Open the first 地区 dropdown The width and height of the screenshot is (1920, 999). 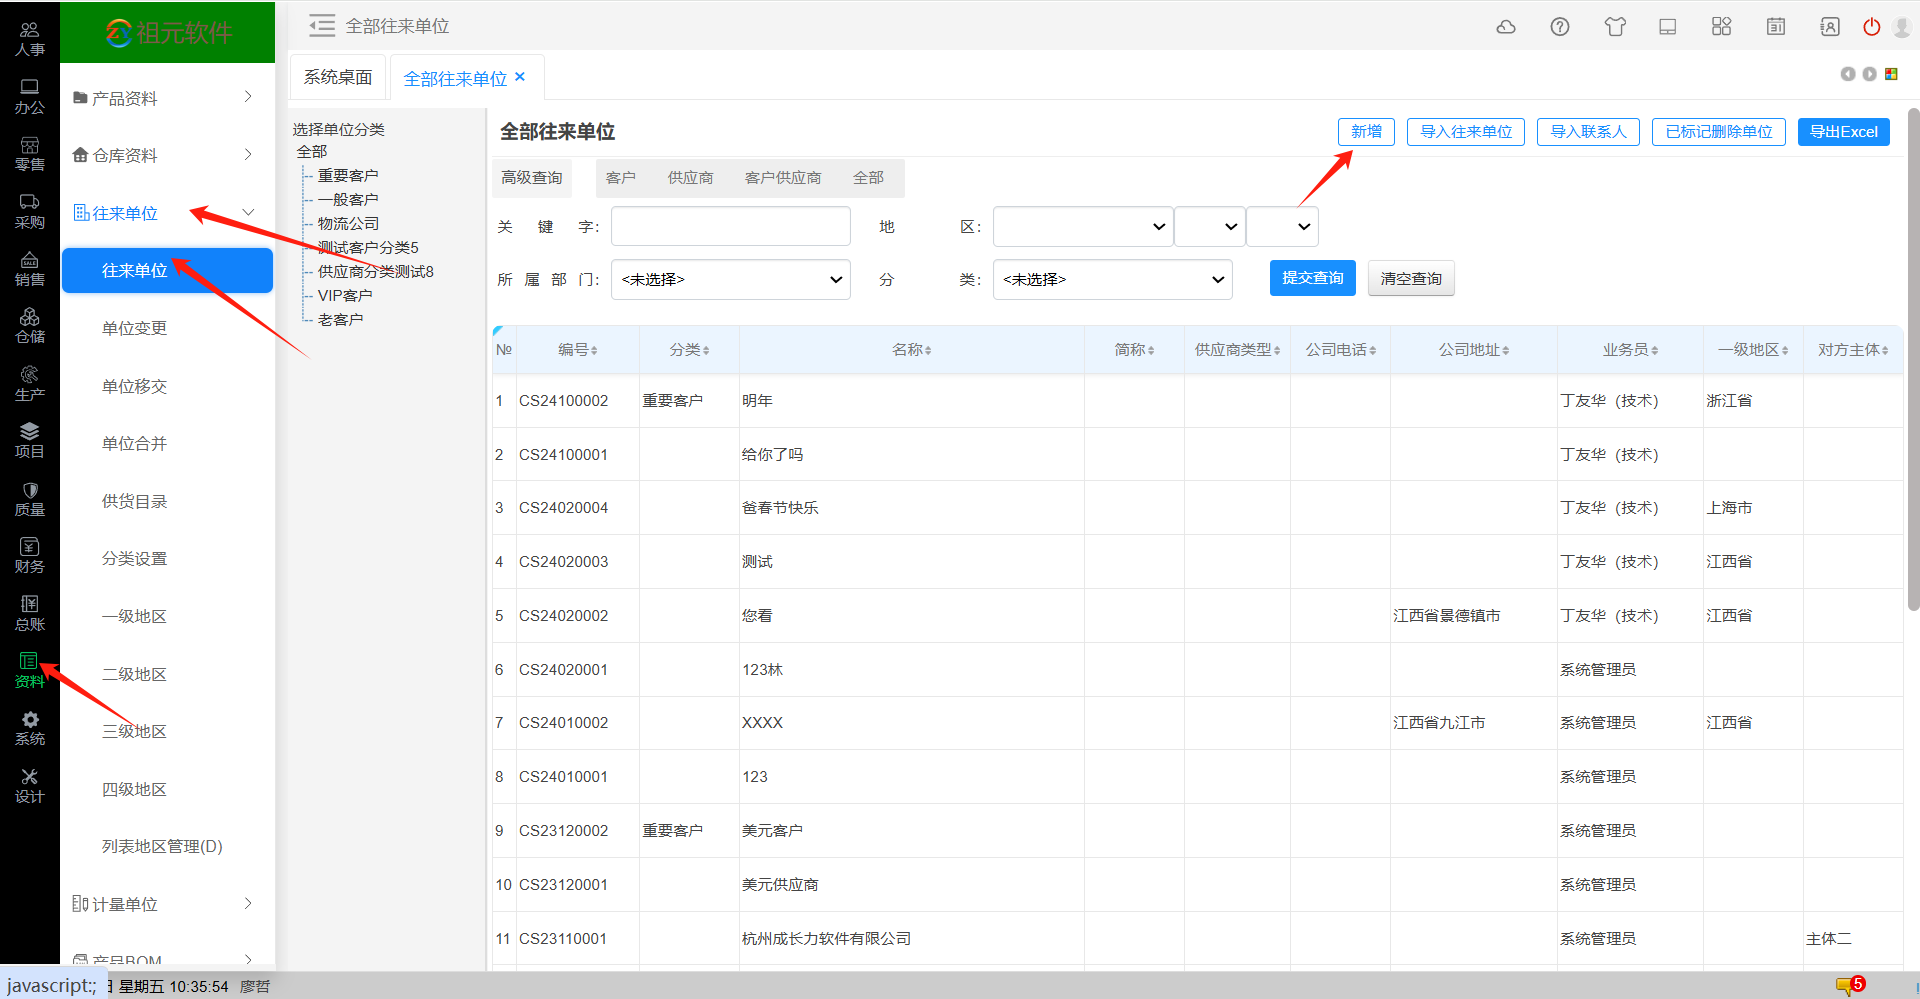coord(1083,227)
